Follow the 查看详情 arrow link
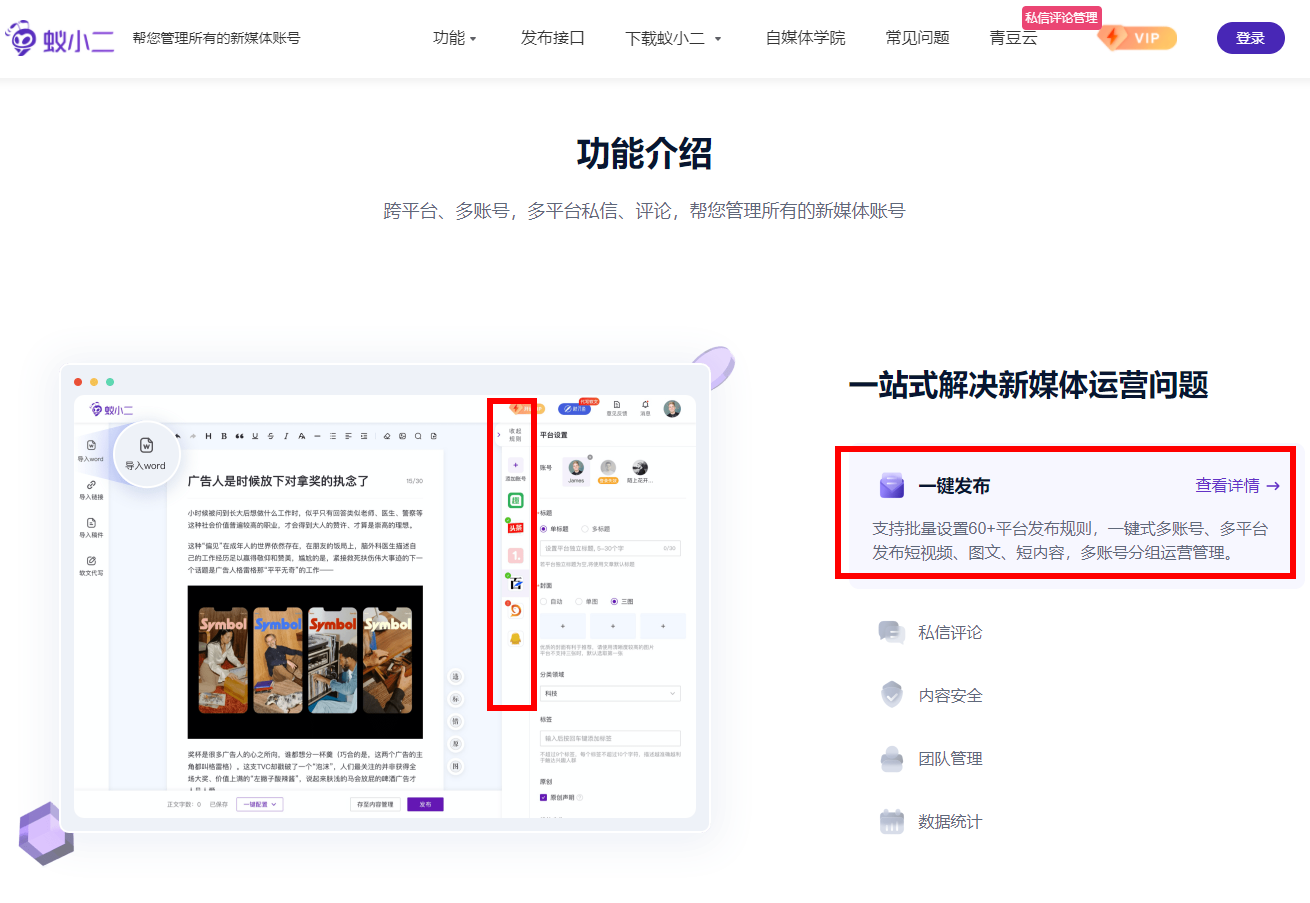Screen dimensions: 1310x903 pos(1237,486)
